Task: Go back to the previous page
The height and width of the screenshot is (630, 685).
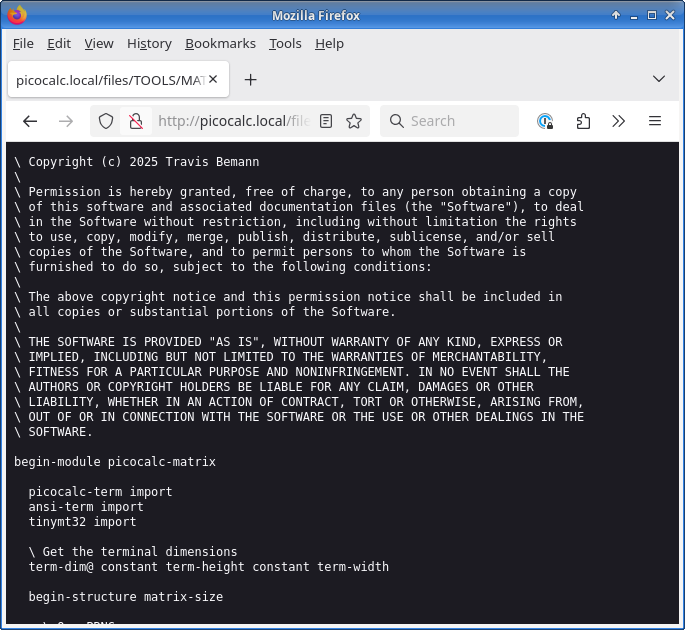Action: [30, 121]
